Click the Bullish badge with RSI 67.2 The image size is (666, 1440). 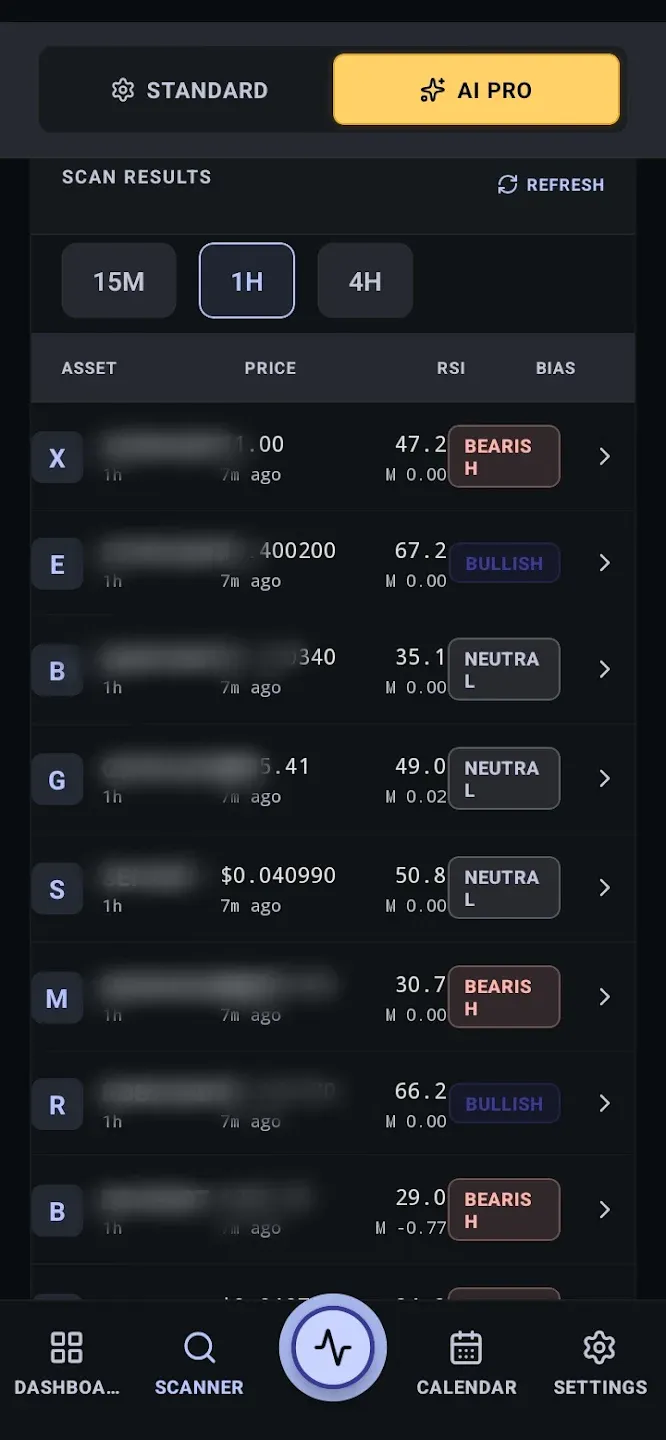504,563
